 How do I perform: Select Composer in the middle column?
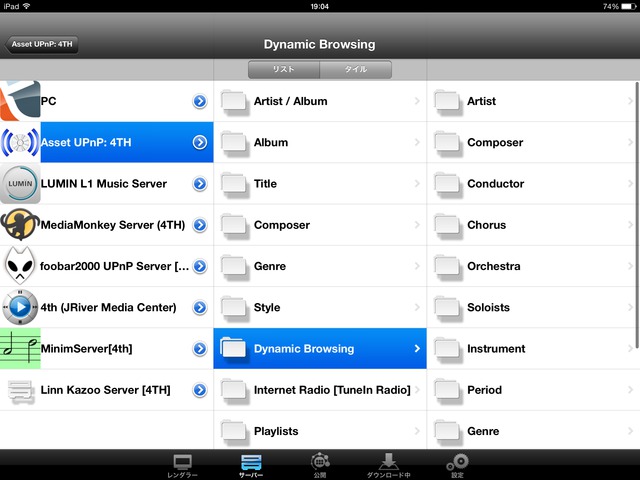tap(282, 225)
